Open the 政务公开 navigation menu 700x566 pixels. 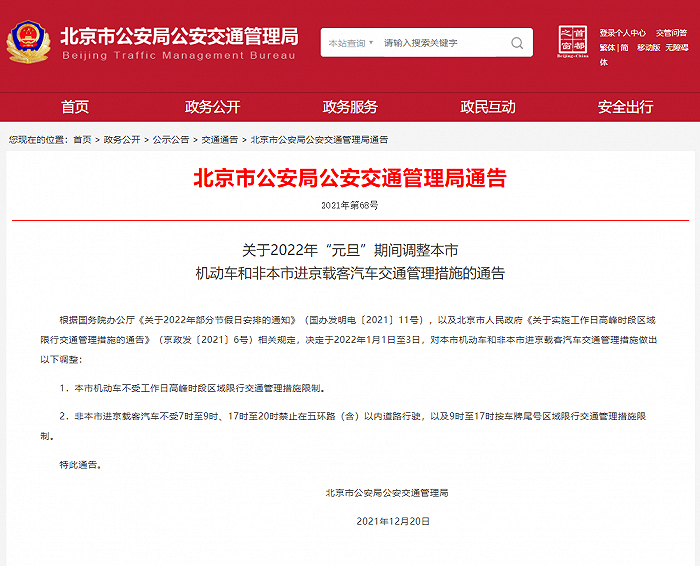click(x=212, y=107)
